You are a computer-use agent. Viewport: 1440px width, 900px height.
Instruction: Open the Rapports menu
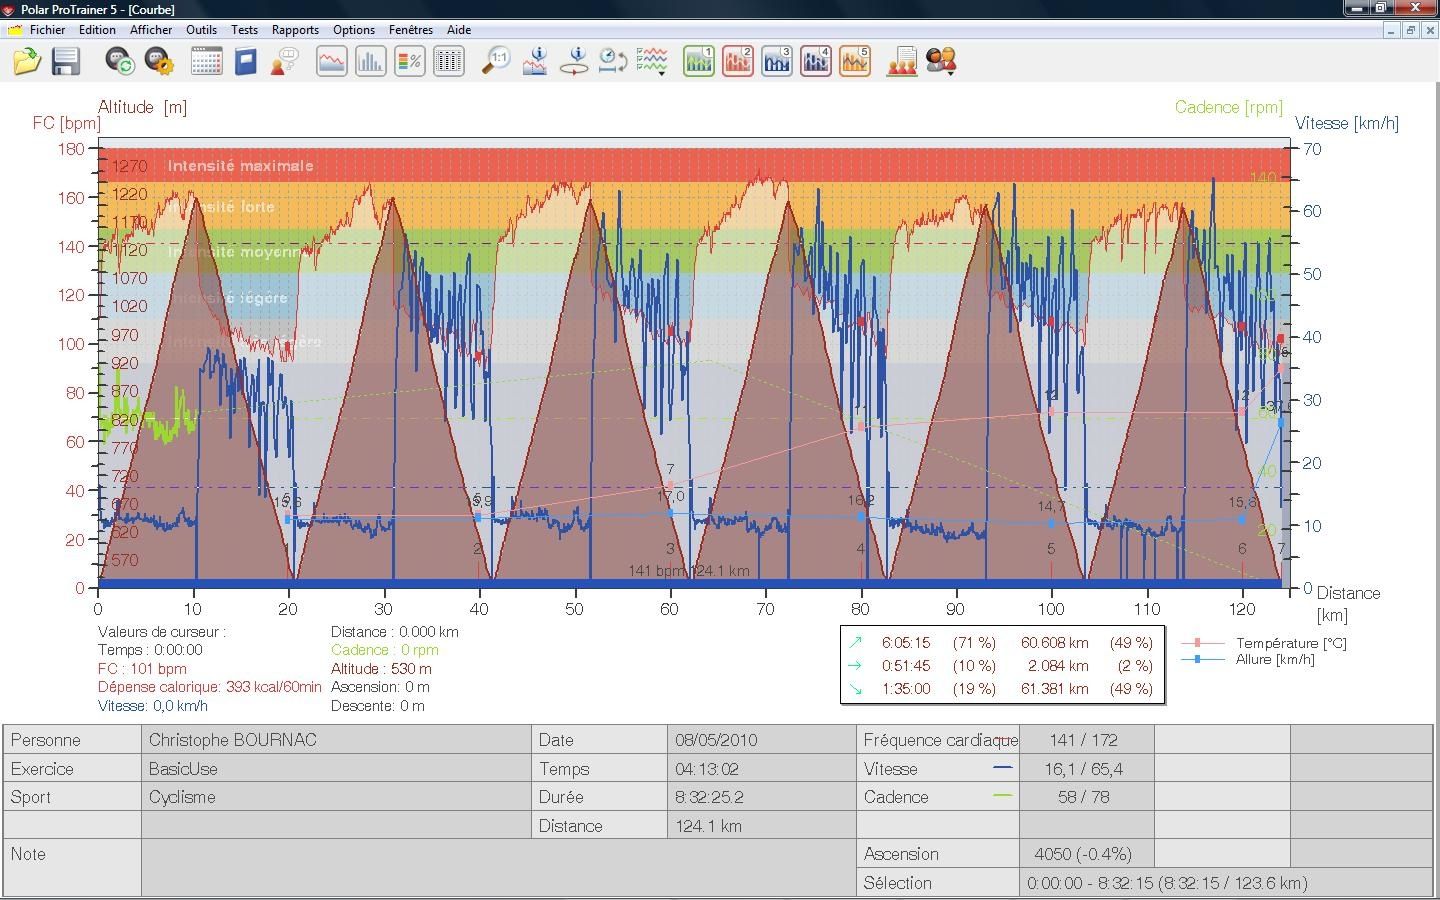coord(295,30)
